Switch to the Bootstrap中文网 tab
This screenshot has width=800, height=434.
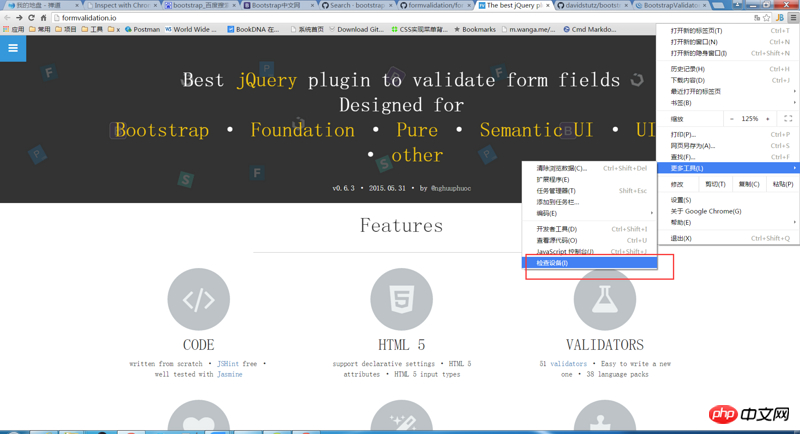278,6
